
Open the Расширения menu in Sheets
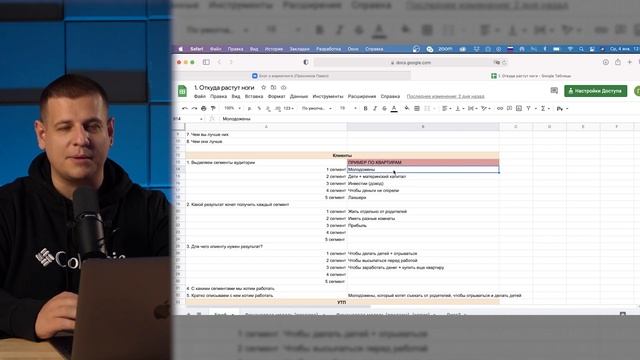point(362,96)
